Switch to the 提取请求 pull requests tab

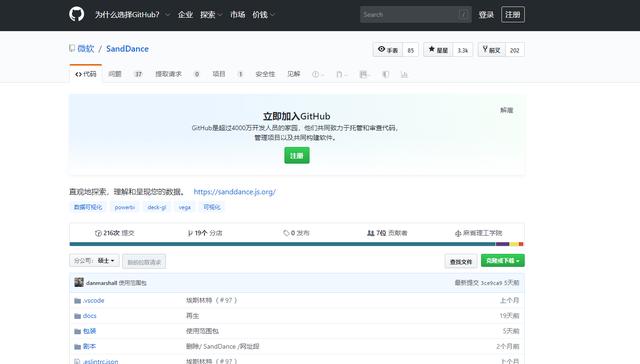pyautogui.click(x=178, y=74)
